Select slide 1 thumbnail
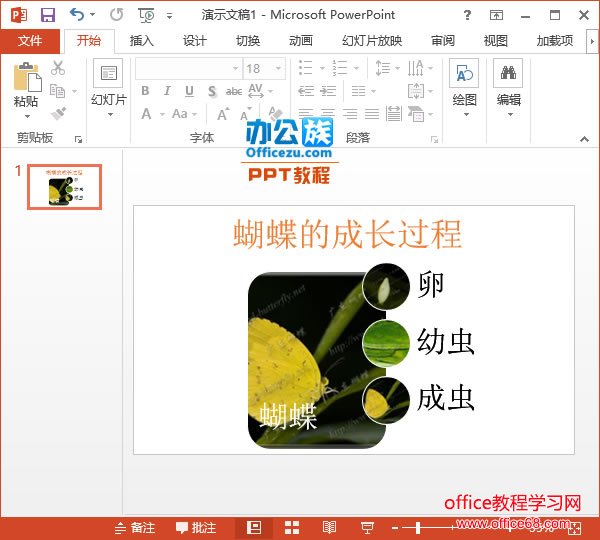Image resolution: width=600 pixels, height=540 pixels. 64,187
